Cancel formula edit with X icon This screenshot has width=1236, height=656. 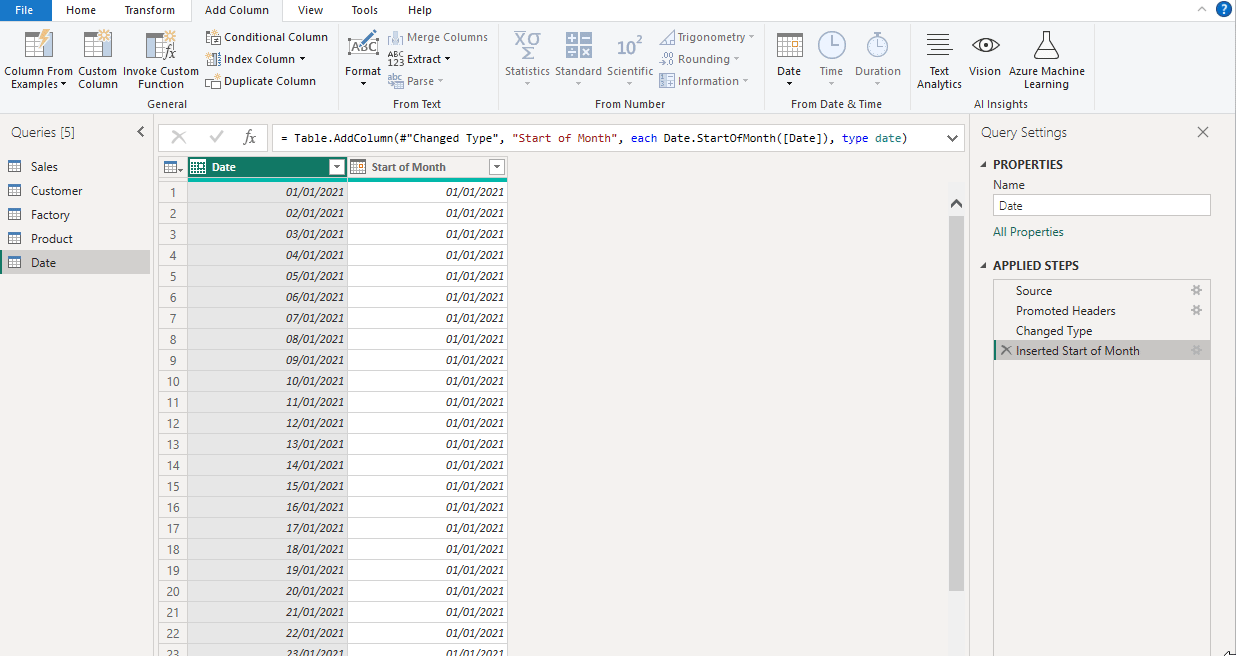pos(179,138)
